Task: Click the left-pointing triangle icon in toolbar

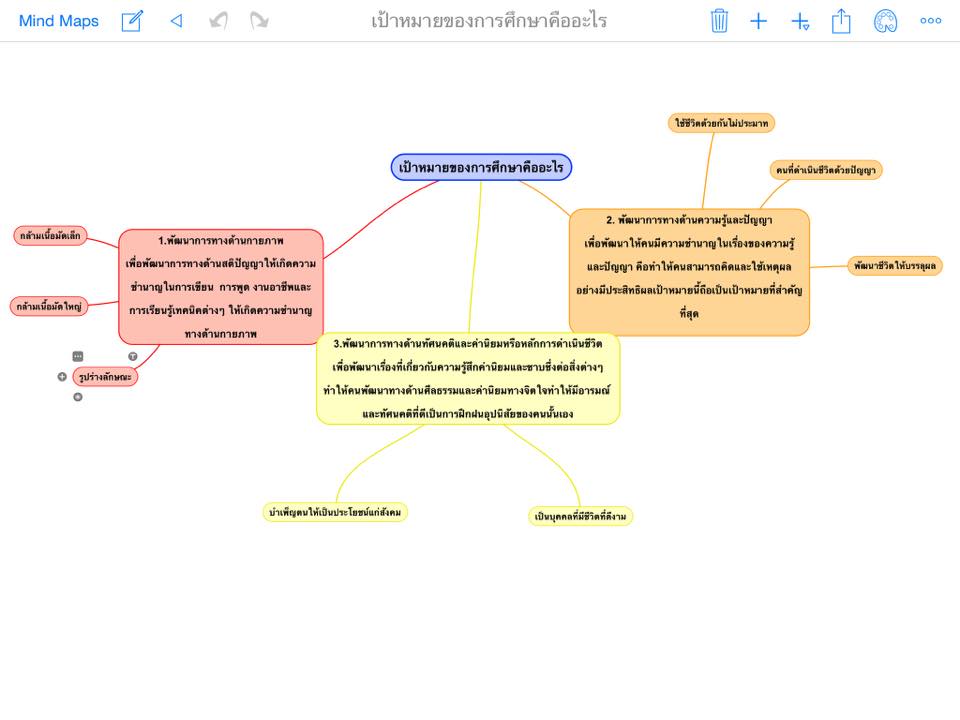Action: tap(176, 21)
